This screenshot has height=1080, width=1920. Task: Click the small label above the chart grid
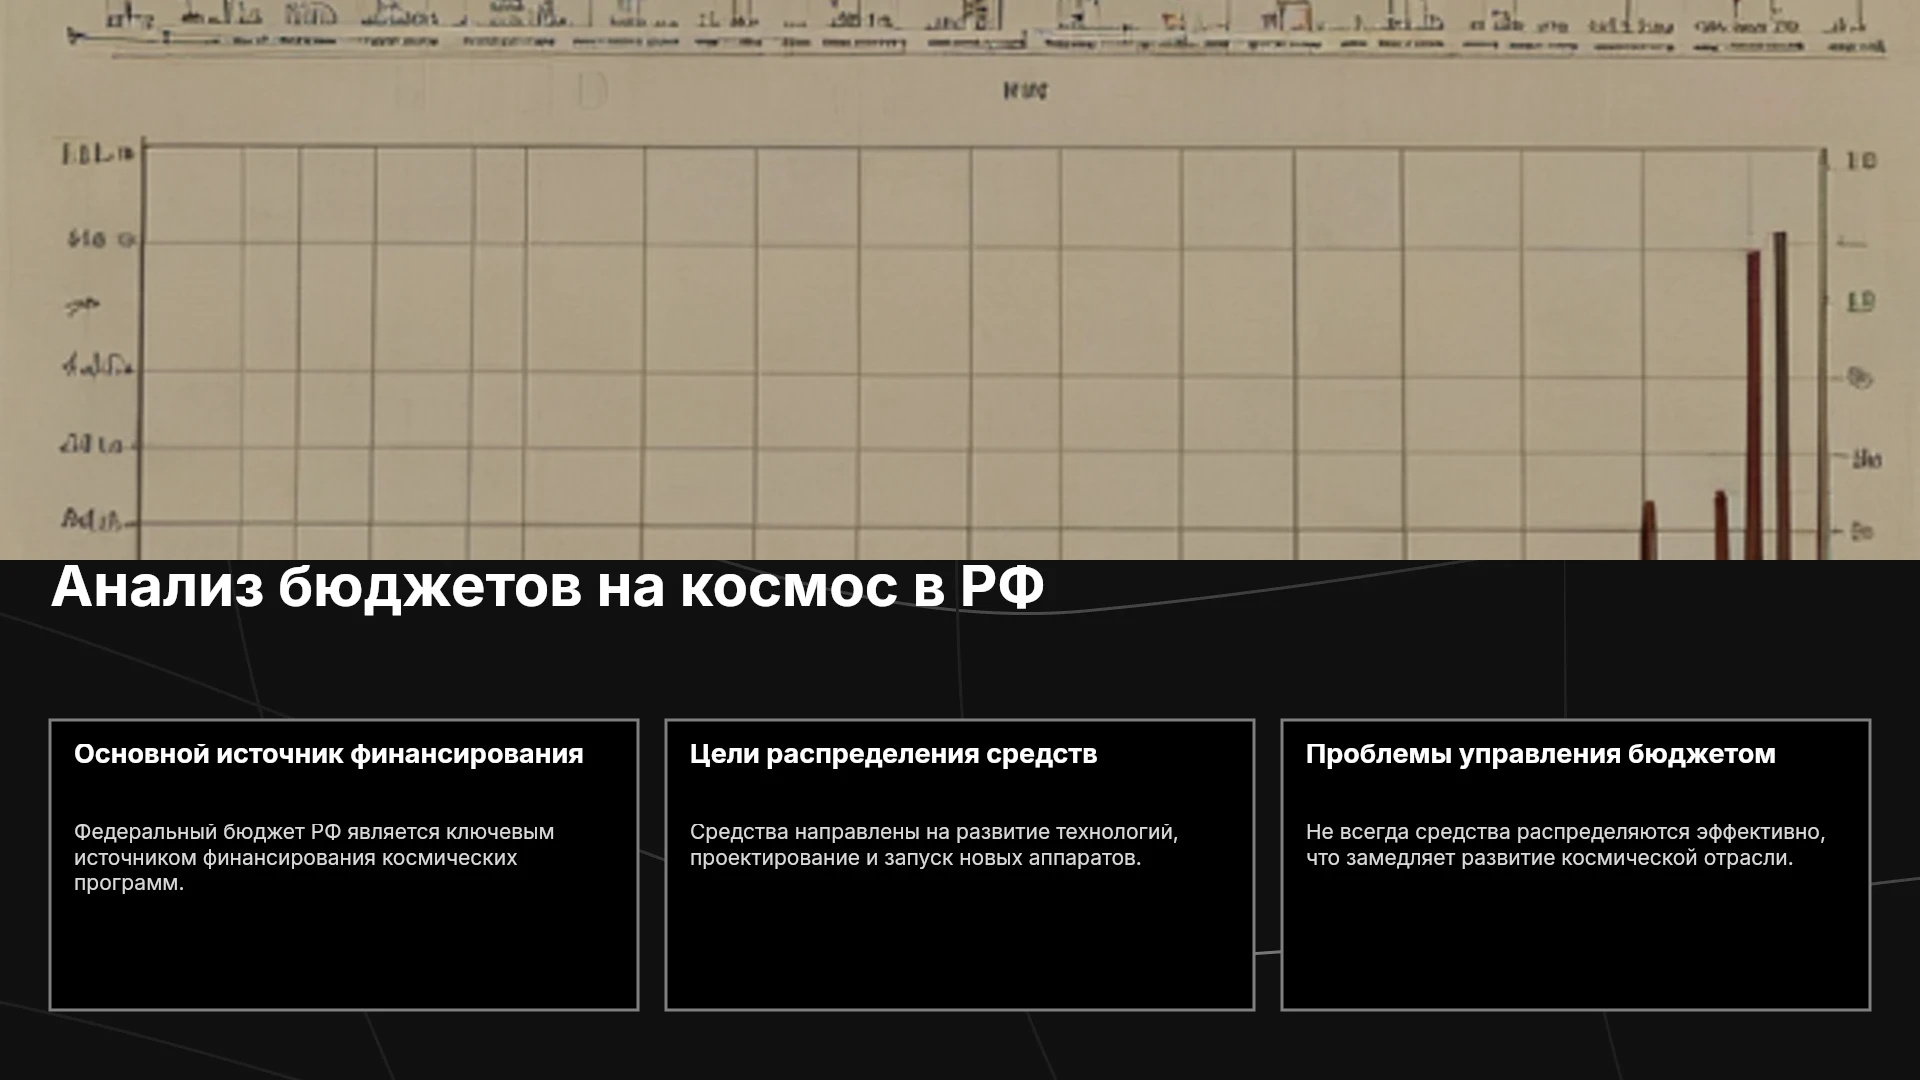pyautogui.click(x=1025, y=91)
